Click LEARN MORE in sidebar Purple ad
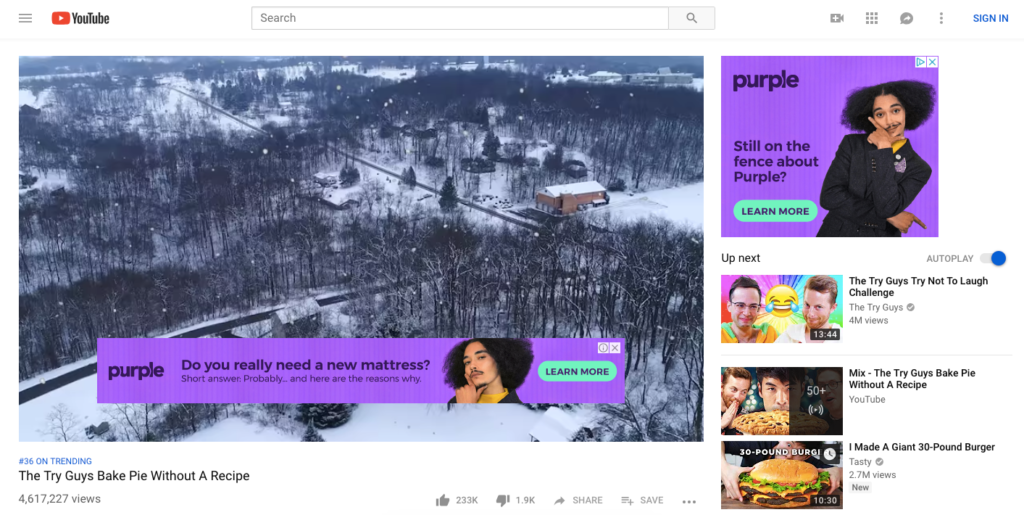The image size is (1024, 515). pos(775,211)
